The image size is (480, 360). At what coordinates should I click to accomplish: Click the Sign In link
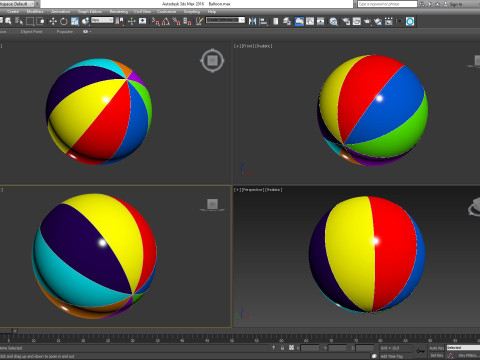coord(455,4)
